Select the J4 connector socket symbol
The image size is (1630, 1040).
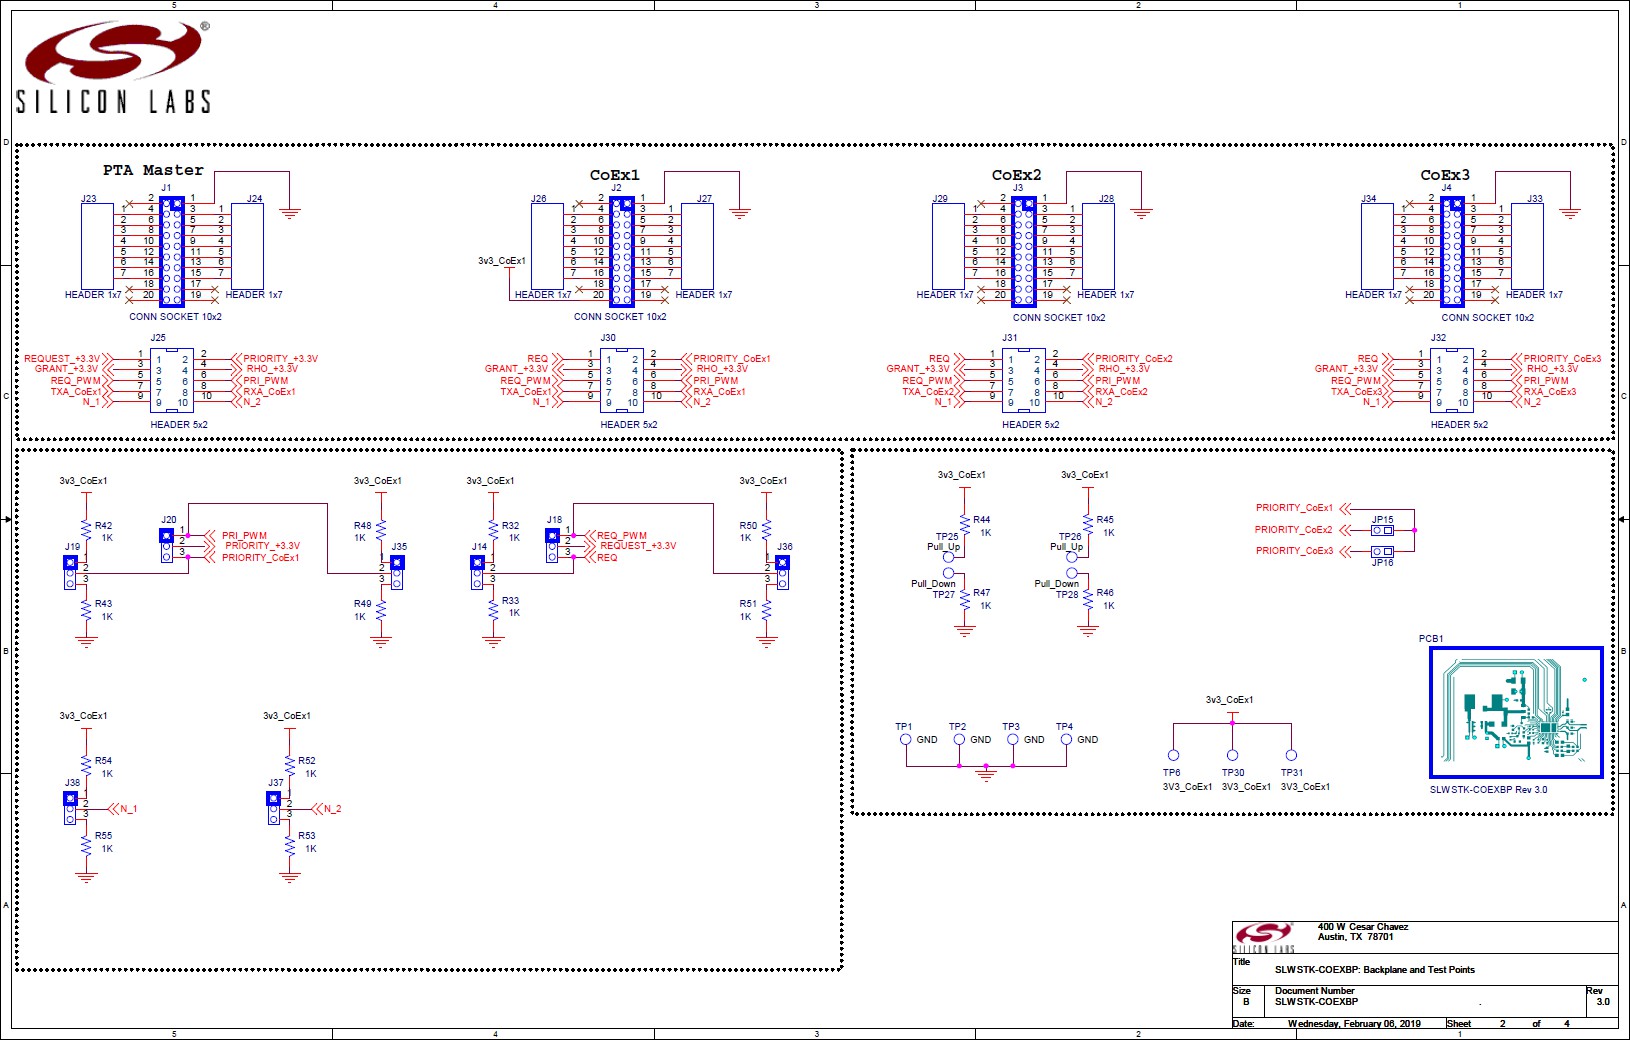point(1452,251)
